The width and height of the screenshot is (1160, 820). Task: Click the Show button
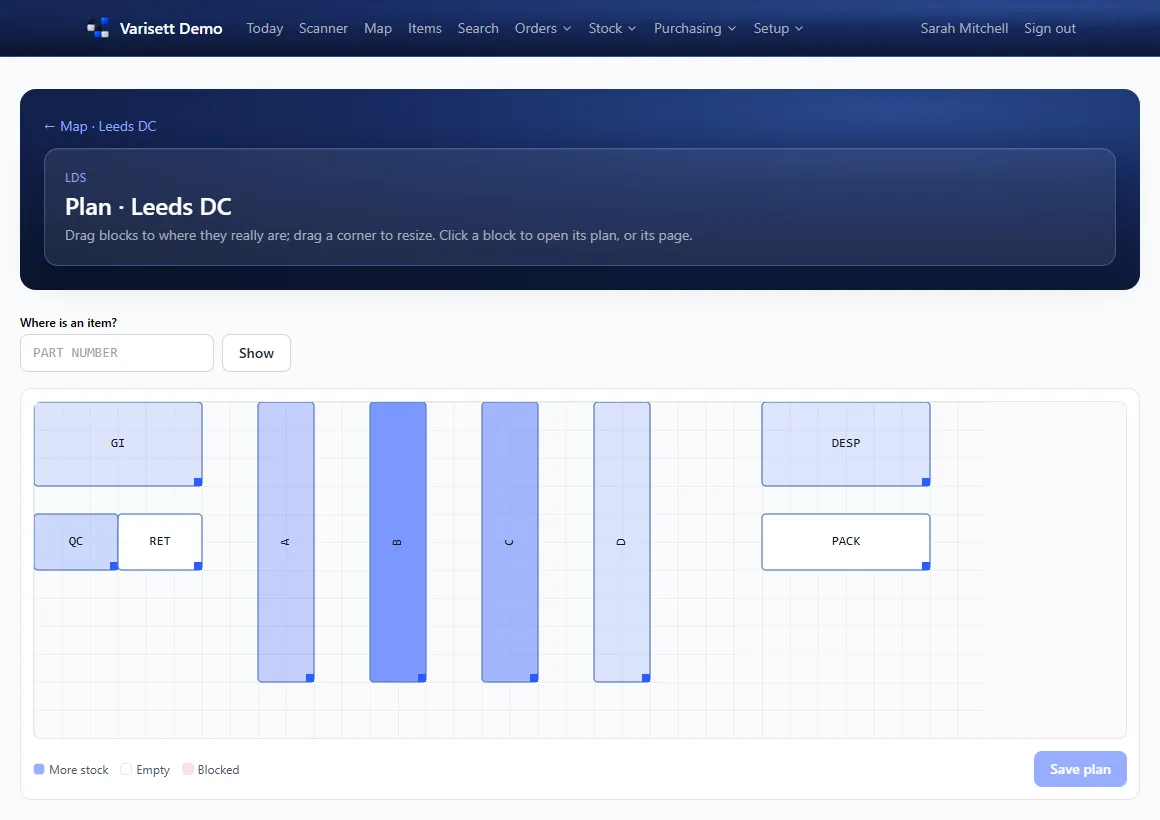click(257, 353)
